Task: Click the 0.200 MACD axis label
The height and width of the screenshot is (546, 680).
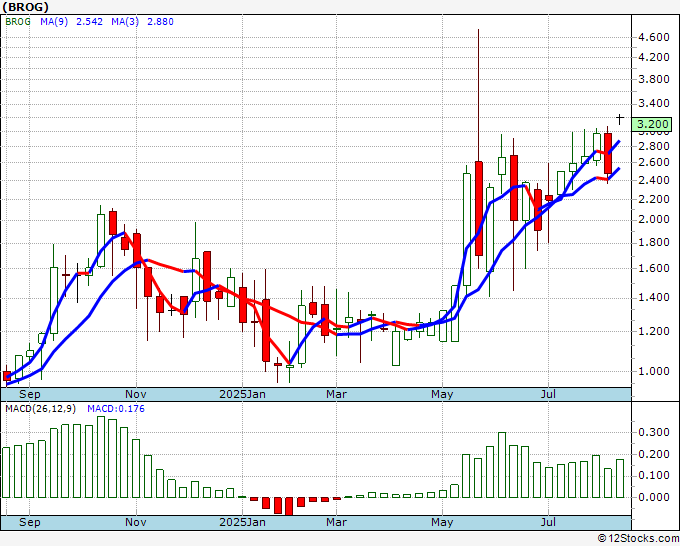Action: coord(654,454)
